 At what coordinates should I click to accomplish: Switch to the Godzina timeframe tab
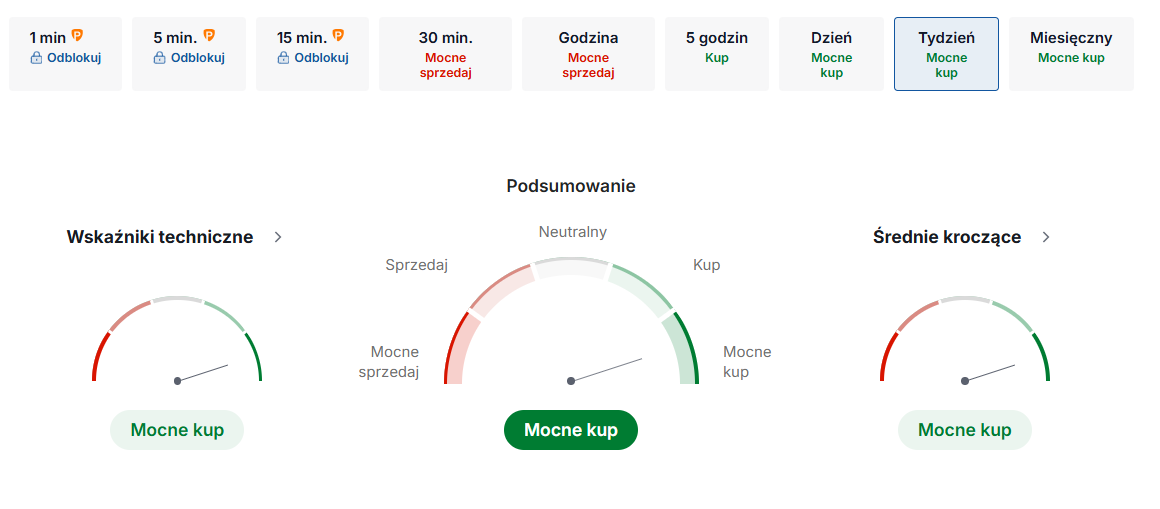[588, 54]
